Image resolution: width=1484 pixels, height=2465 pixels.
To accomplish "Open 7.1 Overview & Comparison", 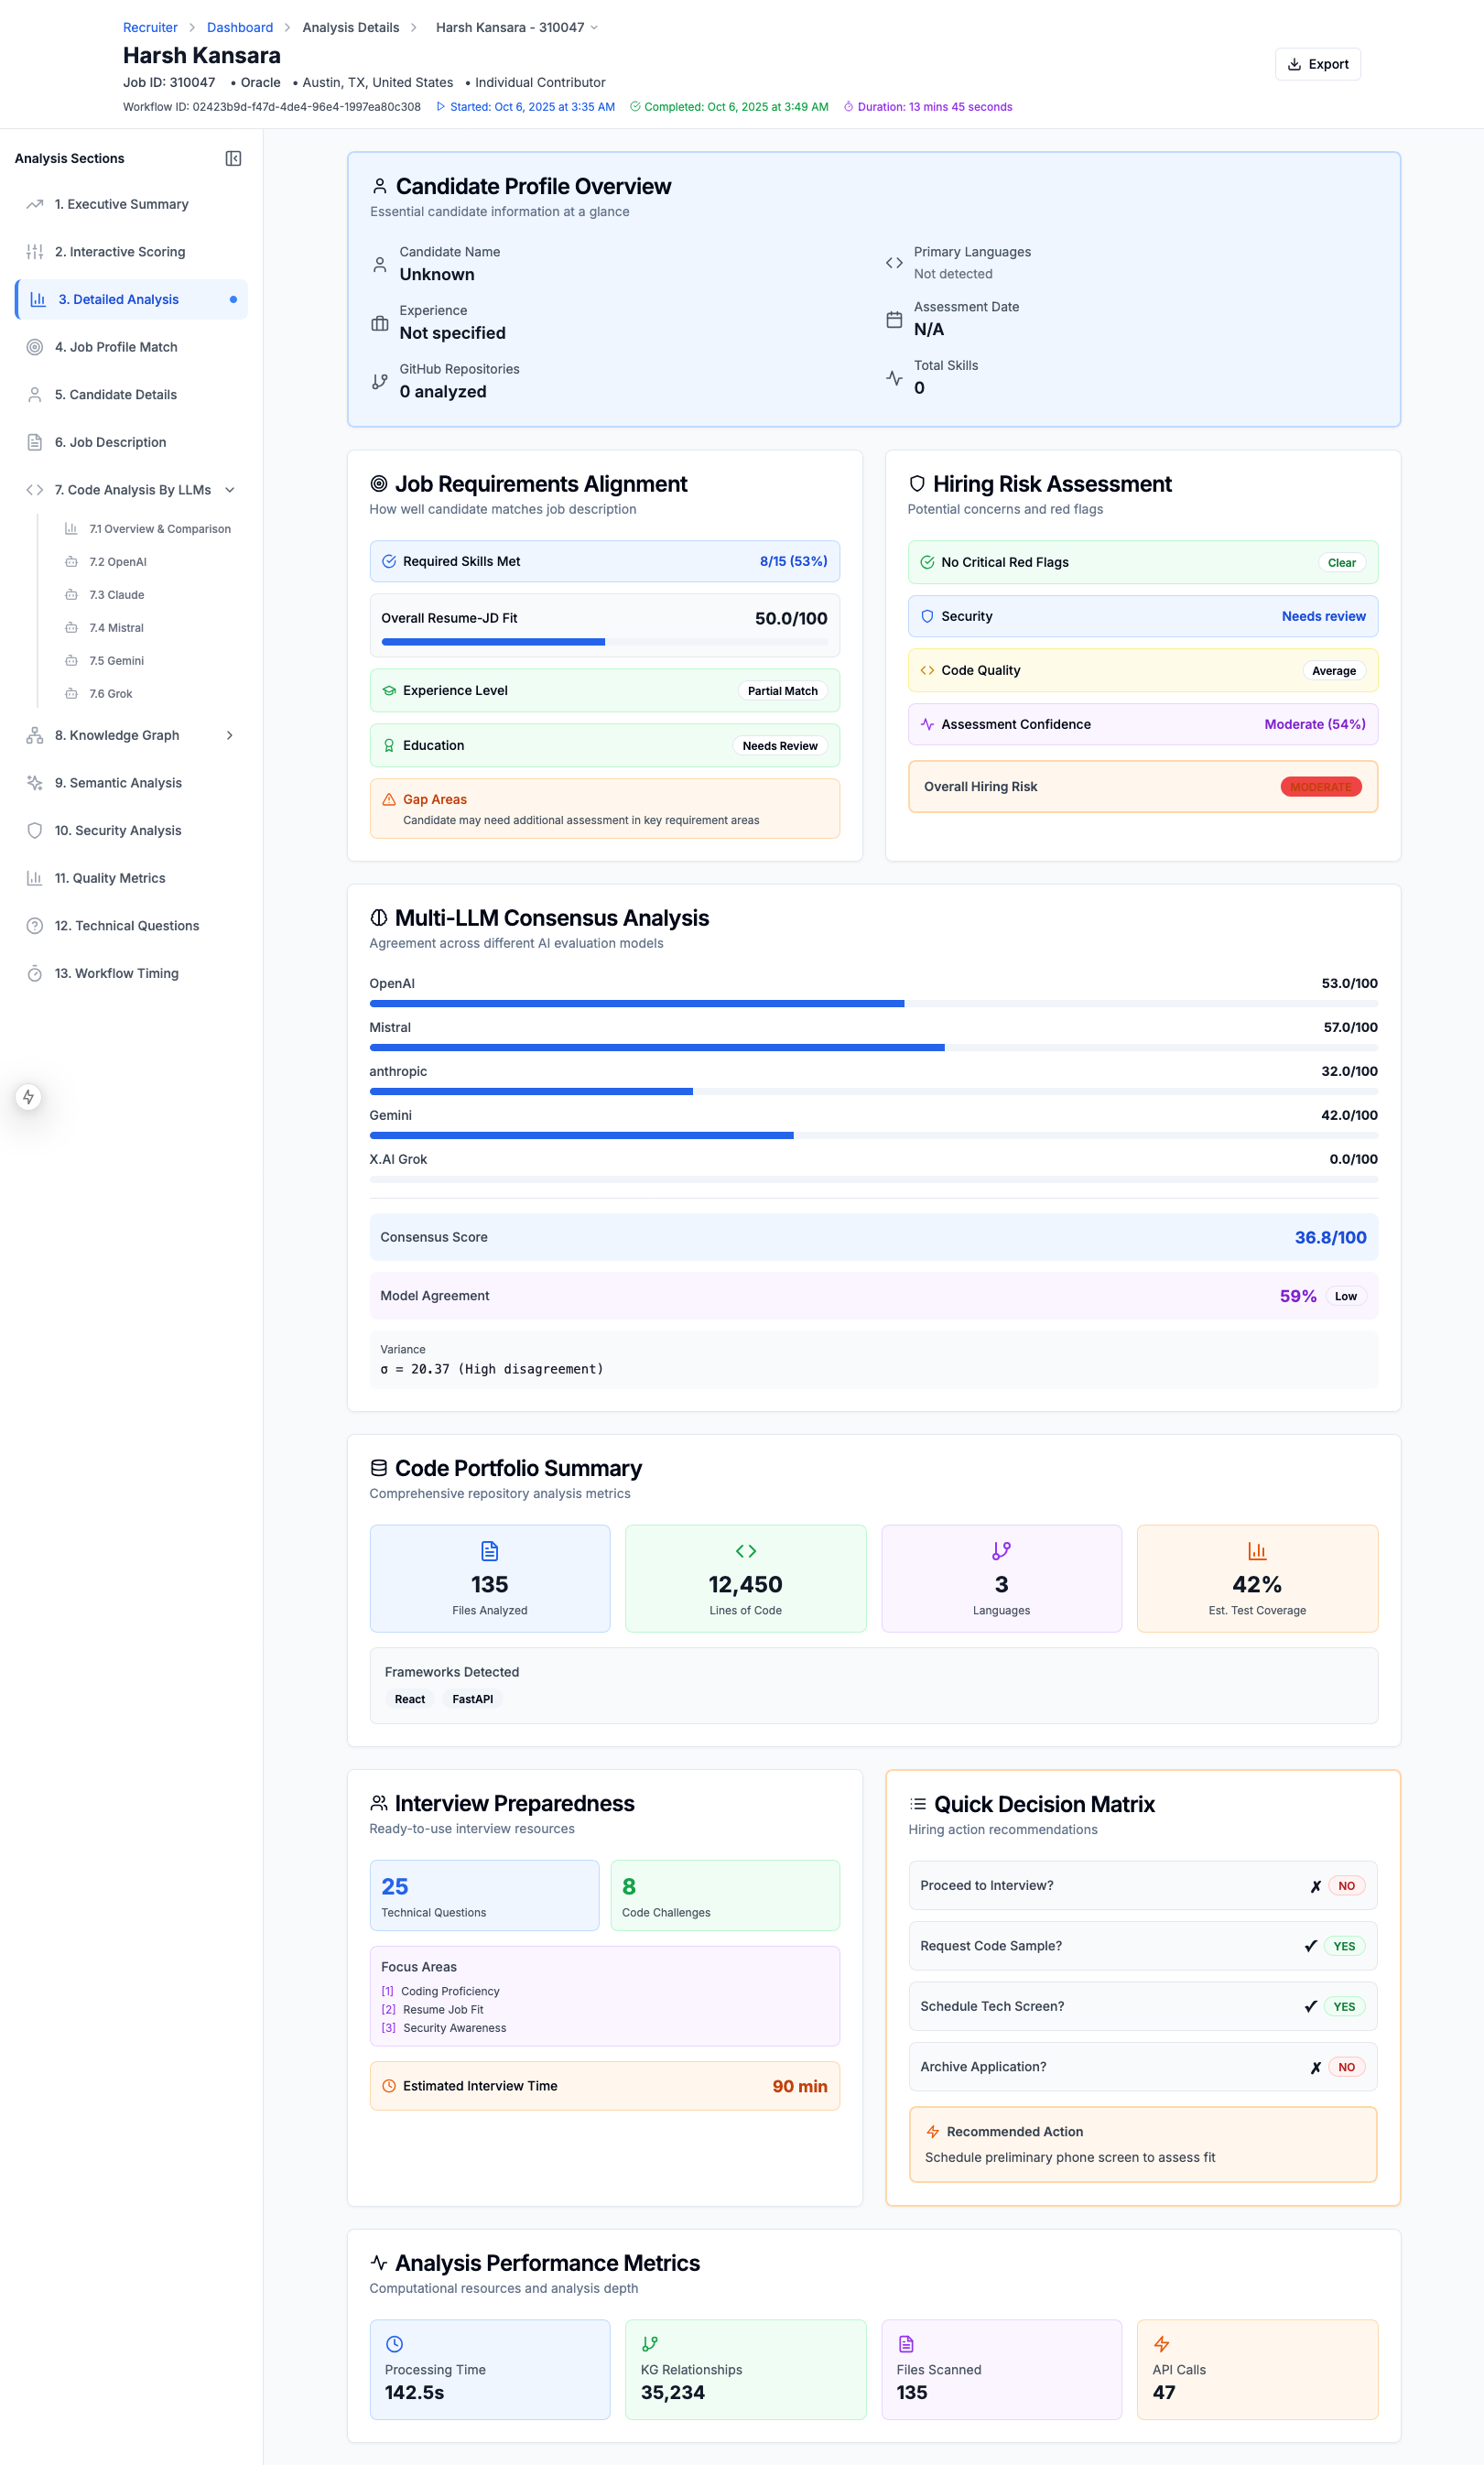I will pos(160,529).
